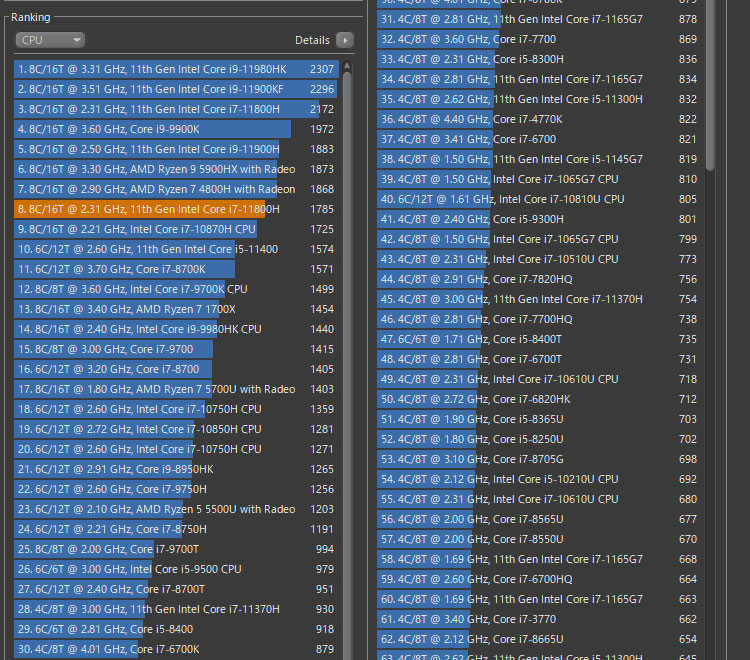Select the highlighted orange i7-11800H row
Image resolution: width=750 pixels, height=660 pixels.
pyautogui.click(x=176, y=209)
